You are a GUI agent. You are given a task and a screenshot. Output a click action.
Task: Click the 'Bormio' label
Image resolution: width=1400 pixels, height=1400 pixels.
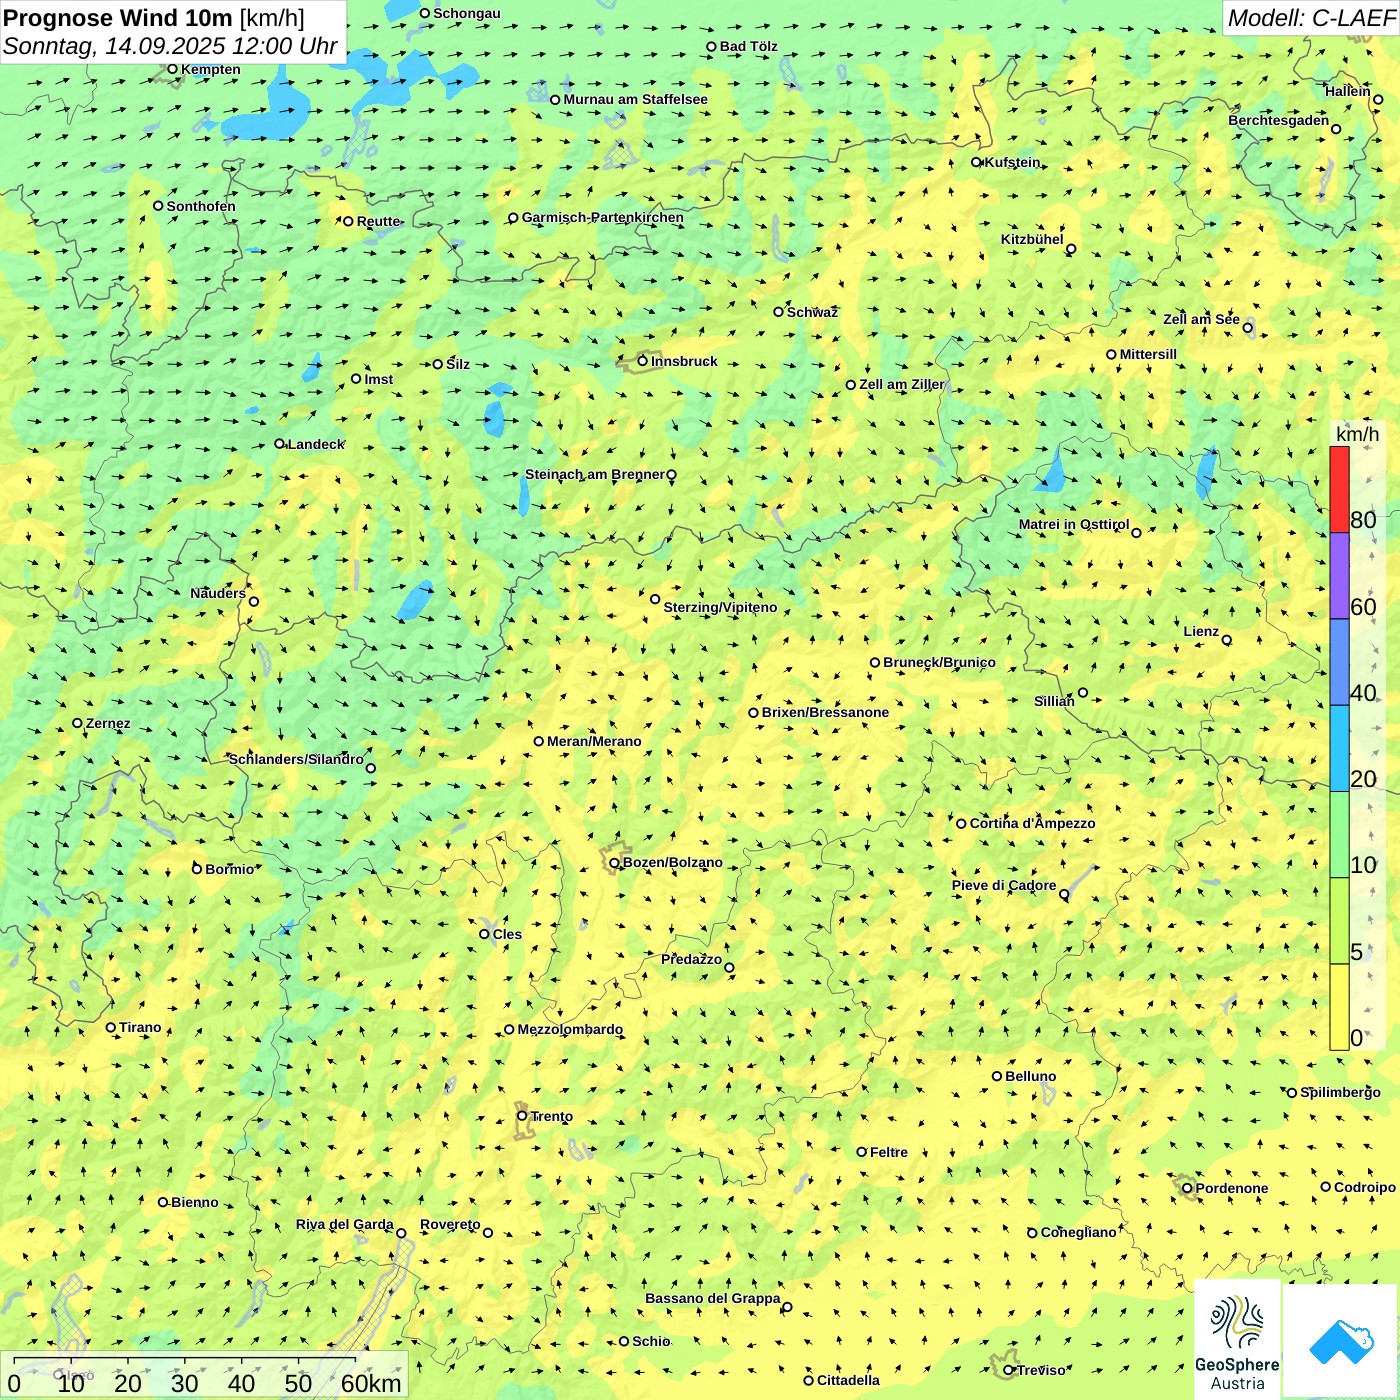click(229, 869)
